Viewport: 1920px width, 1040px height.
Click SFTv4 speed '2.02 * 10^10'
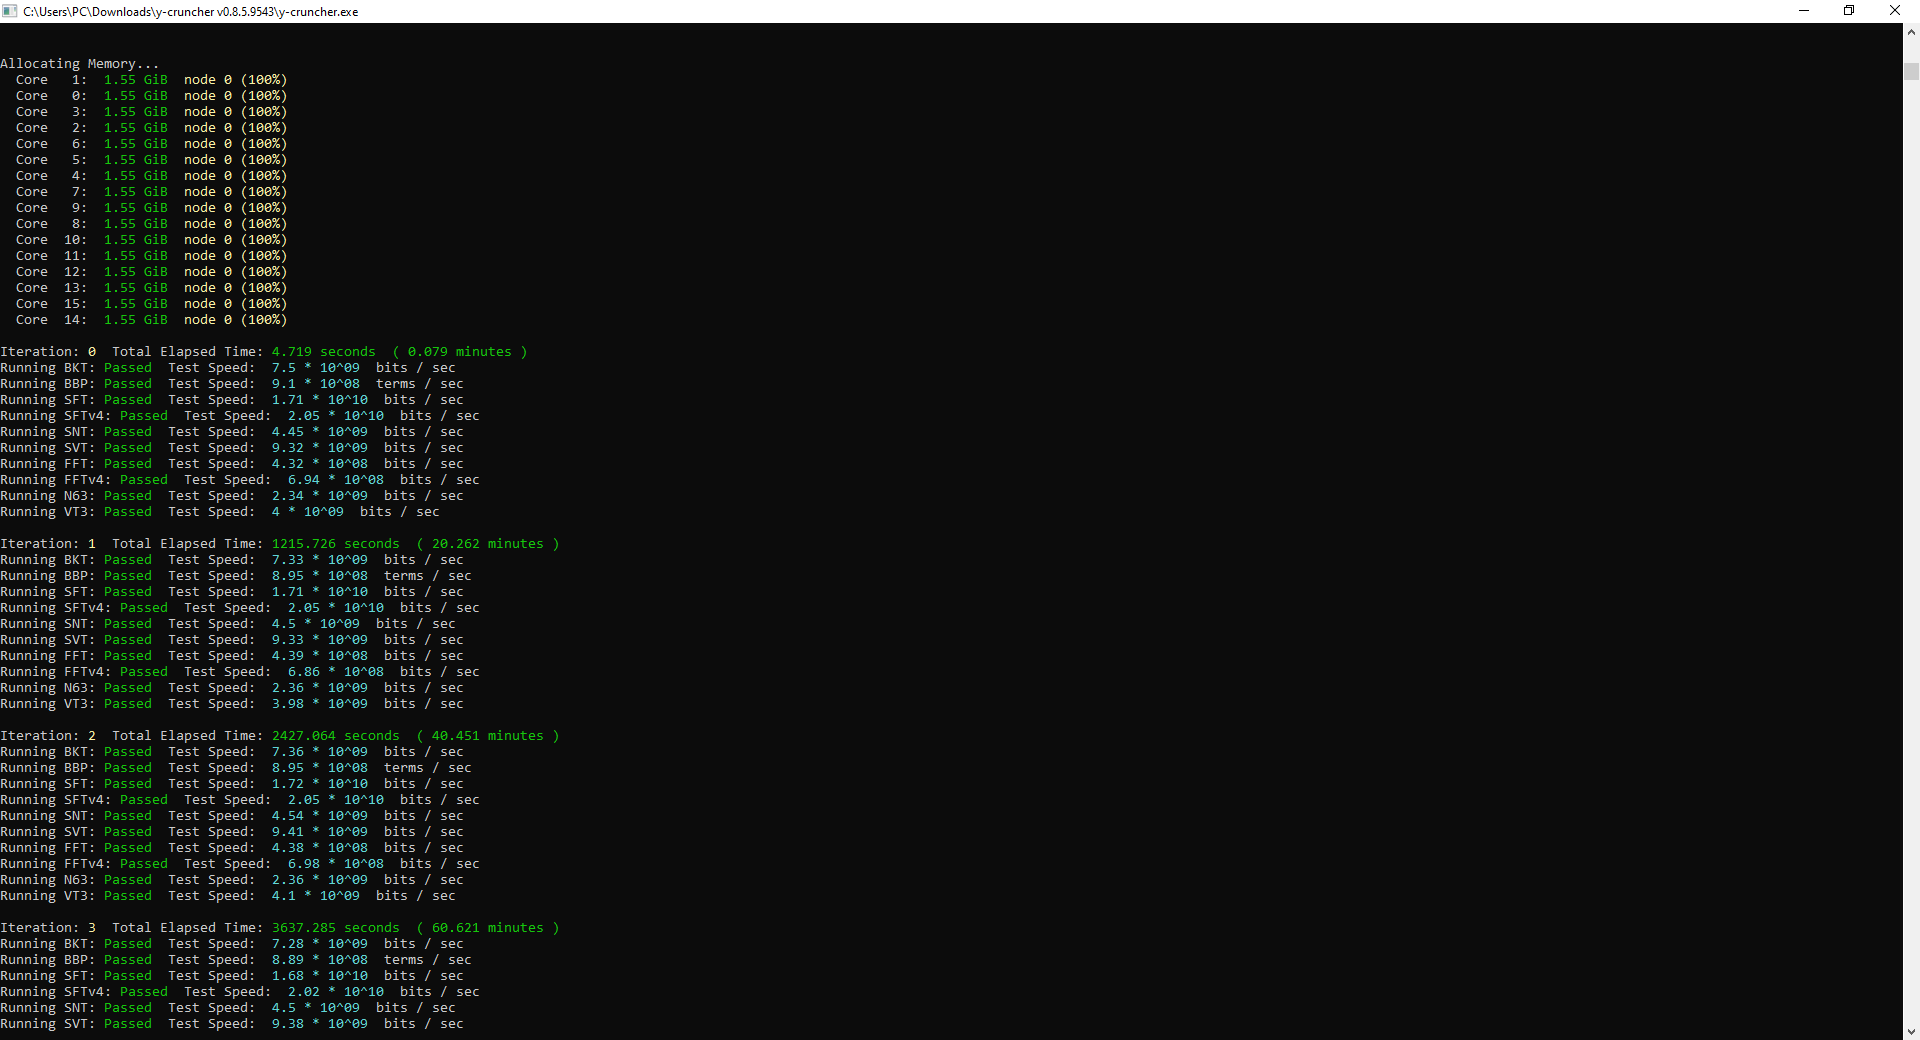pyautogui.click(x=336, y=992)
